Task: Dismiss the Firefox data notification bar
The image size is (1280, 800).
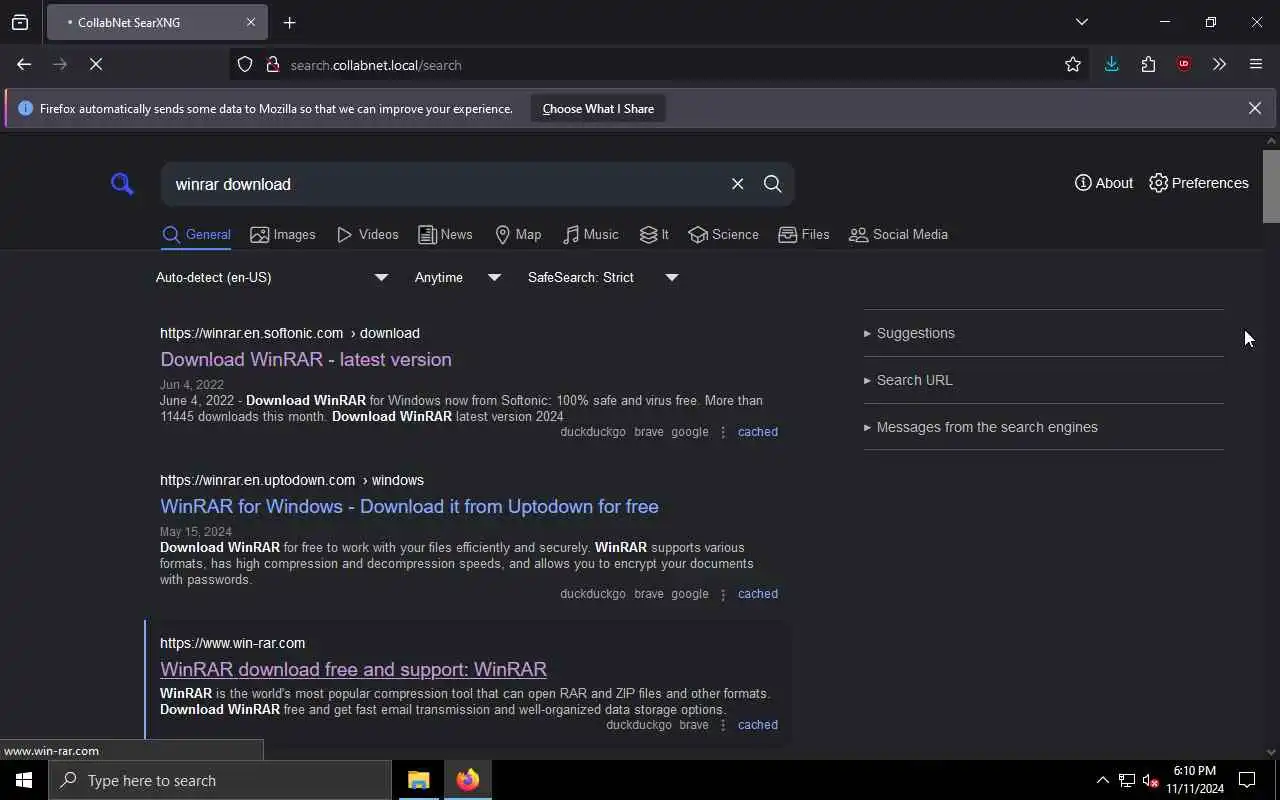Action: (x=1254, y=108)
